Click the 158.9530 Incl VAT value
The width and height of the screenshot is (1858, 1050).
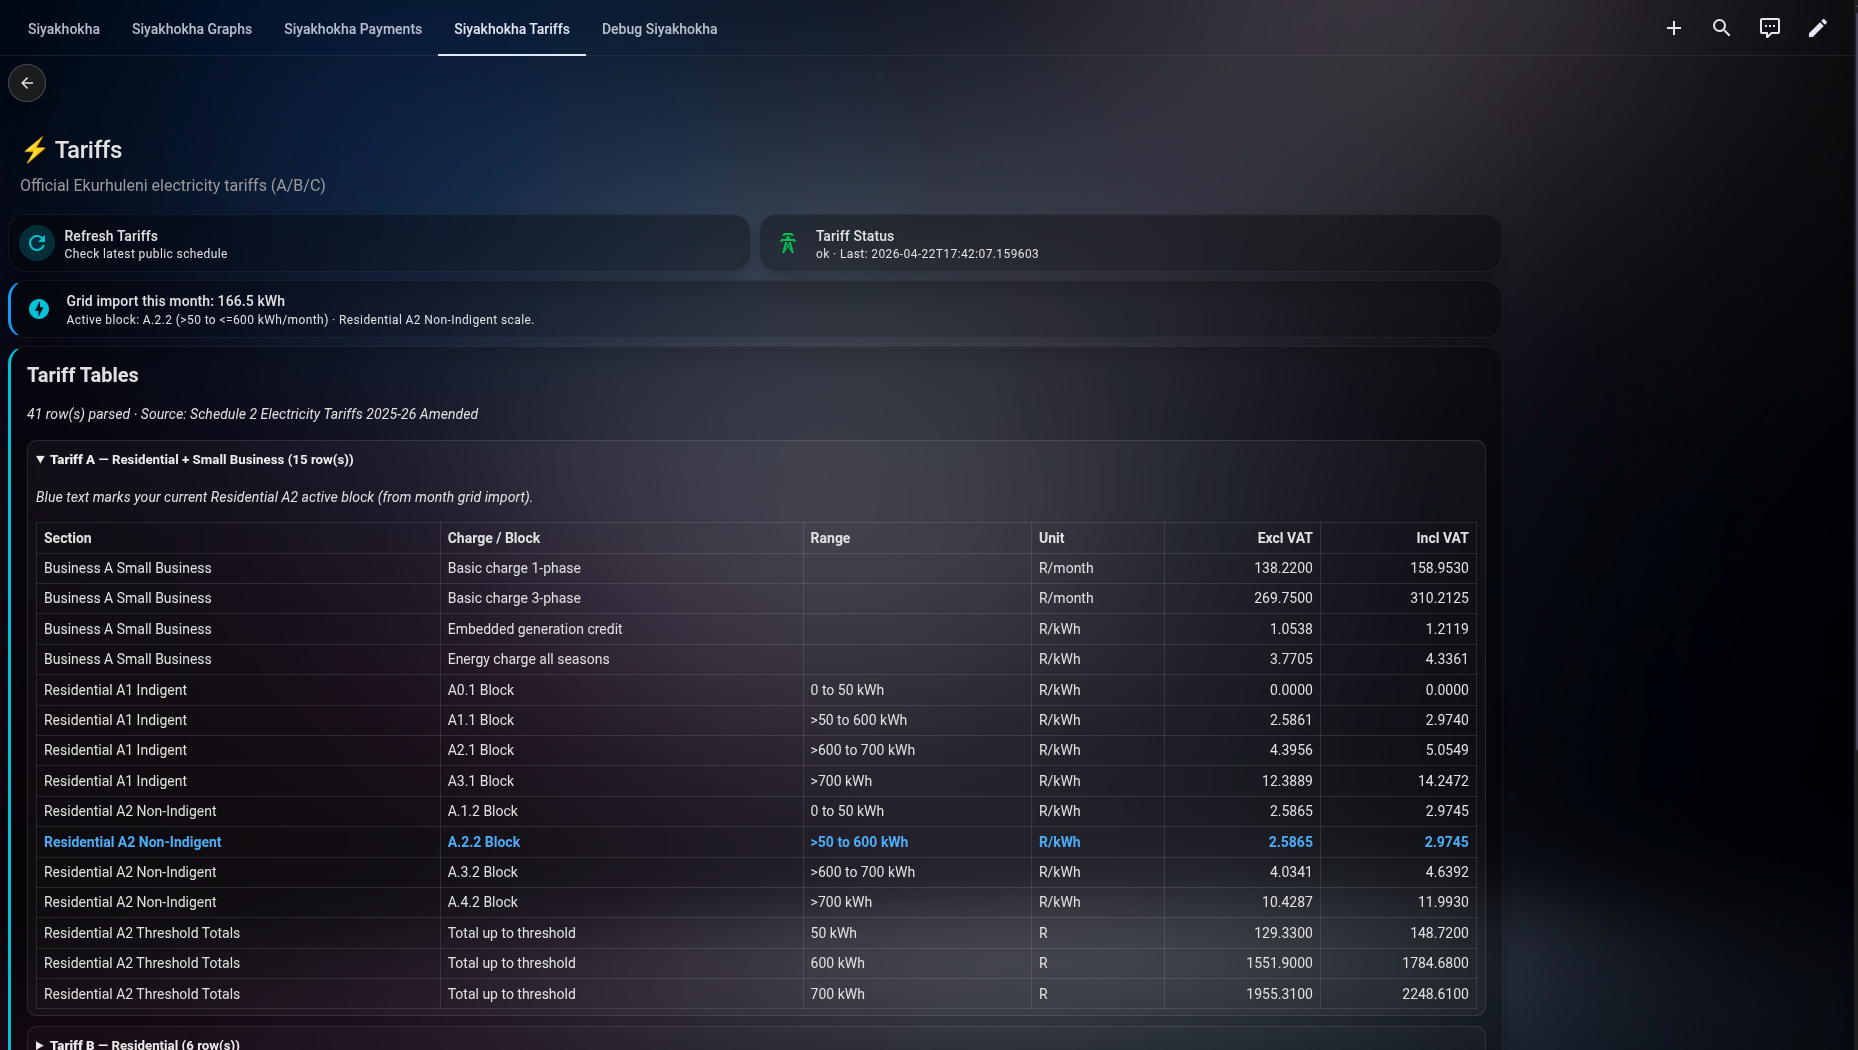(1439, 568)
